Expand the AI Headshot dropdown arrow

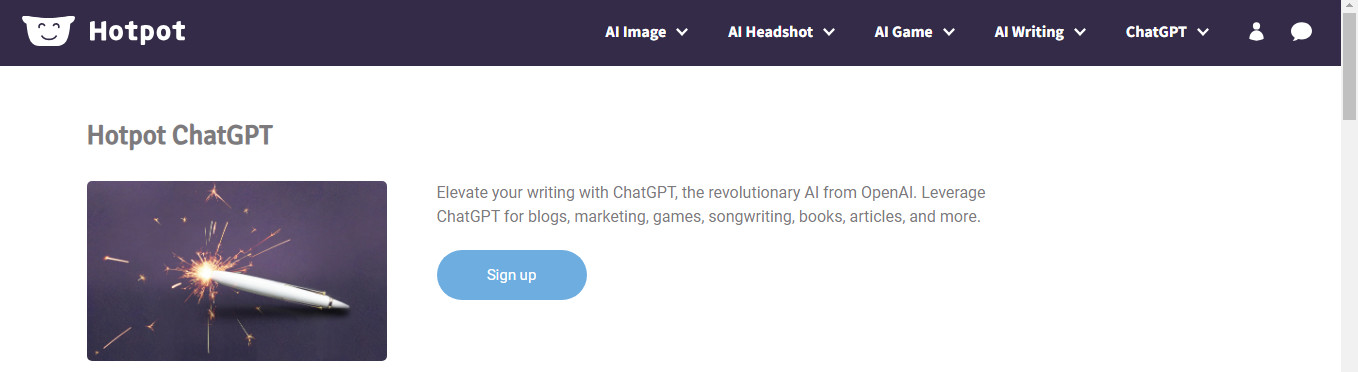pyautogui.click(x=829, y=32)
